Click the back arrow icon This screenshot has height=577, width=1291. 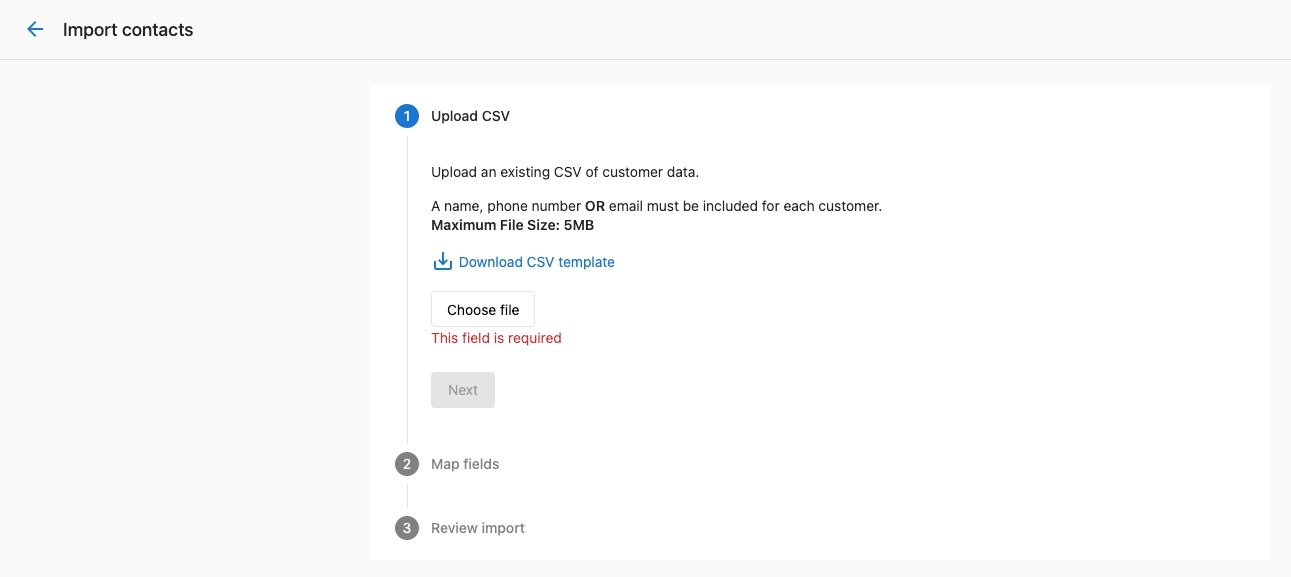(x=35, y=30)
